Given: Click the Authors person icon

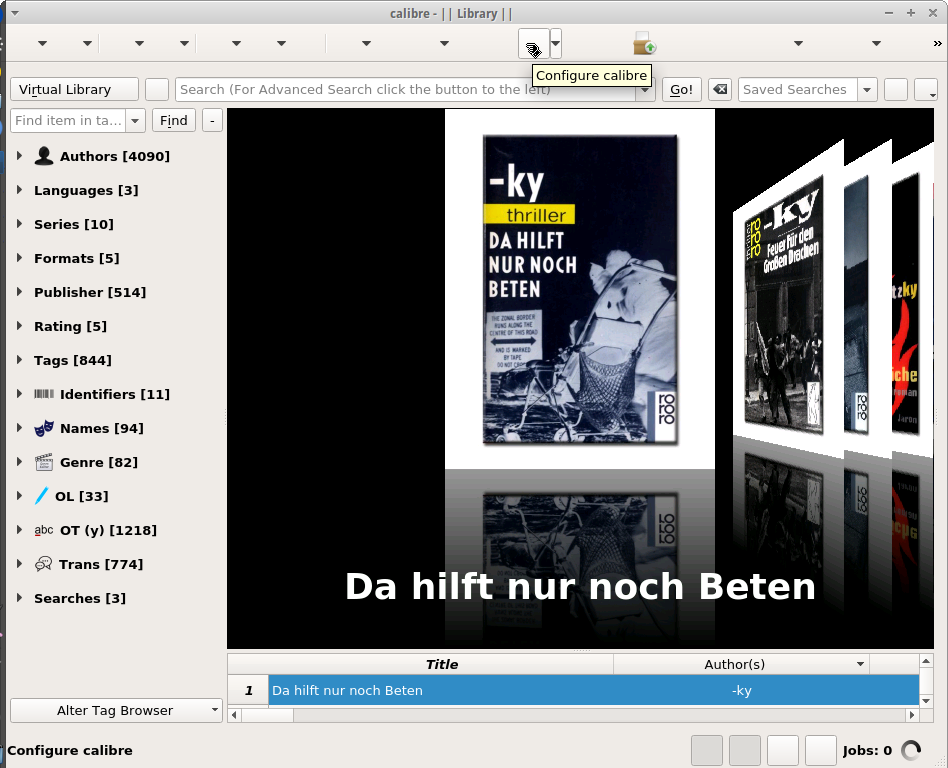Looking at the screenshot, I should point(44,156).
